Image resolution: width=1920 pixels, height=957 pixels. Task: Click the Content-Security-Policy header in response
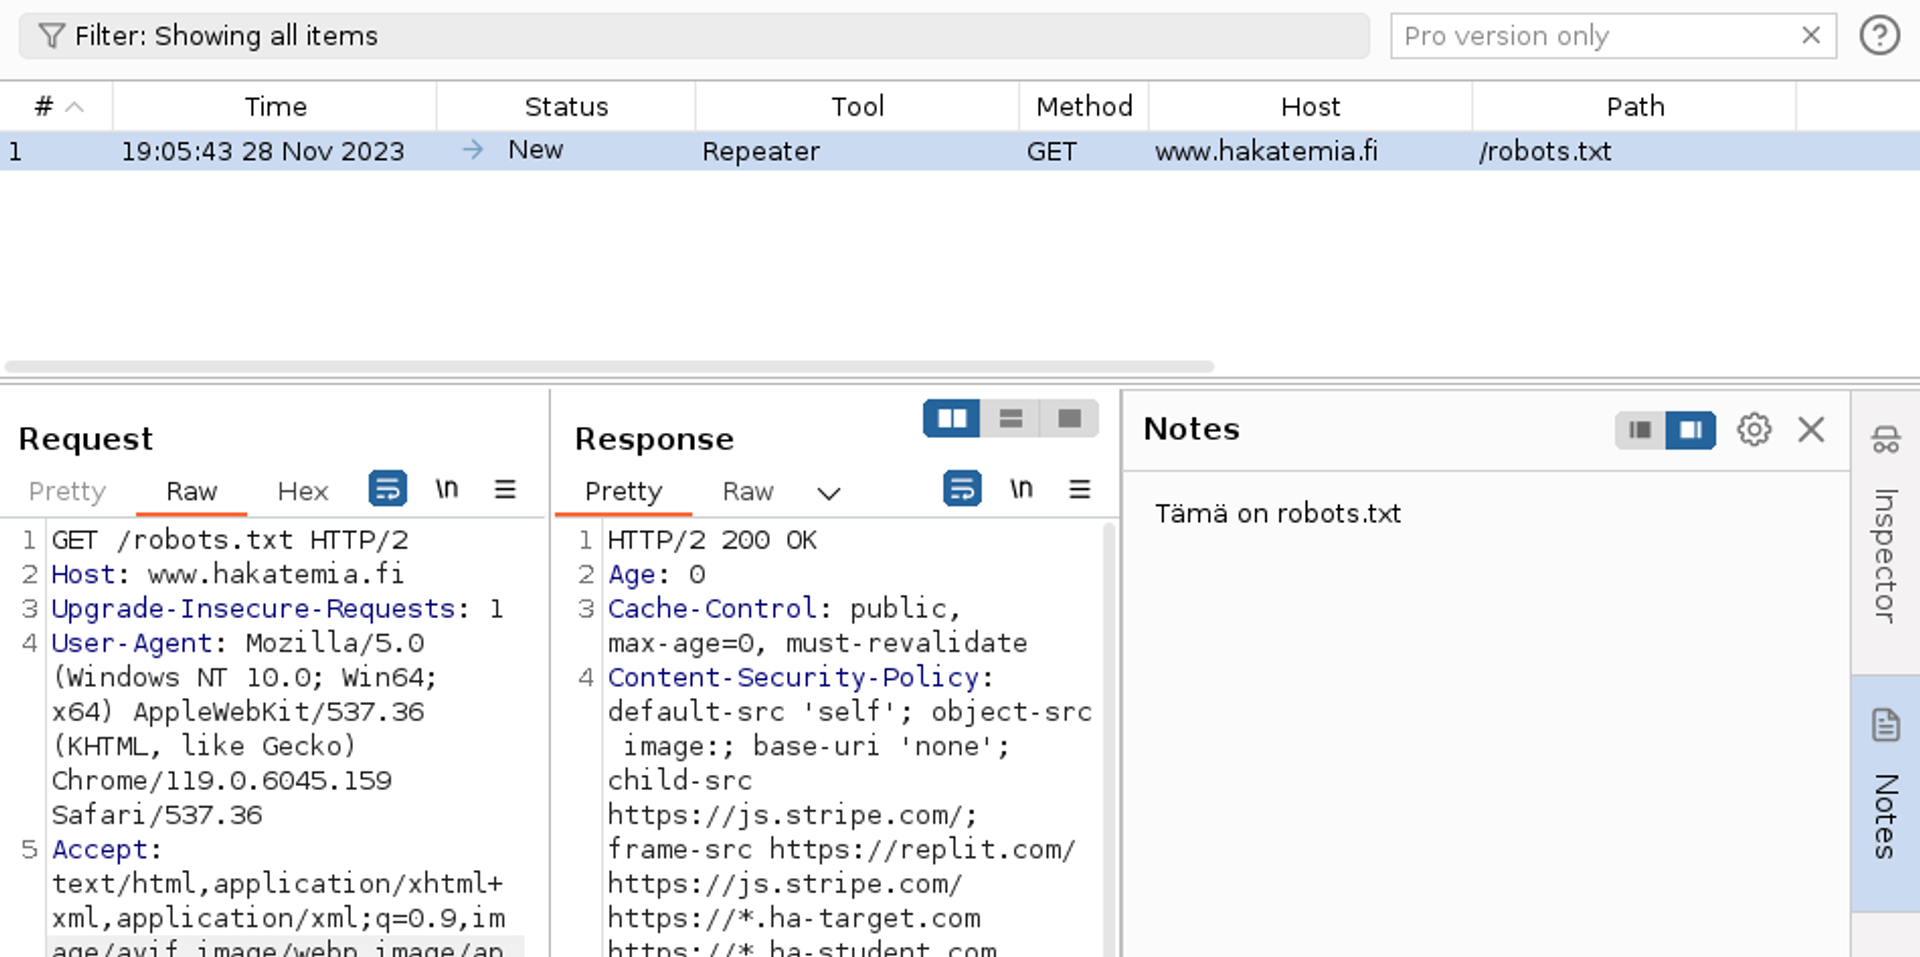click(793, 677)
